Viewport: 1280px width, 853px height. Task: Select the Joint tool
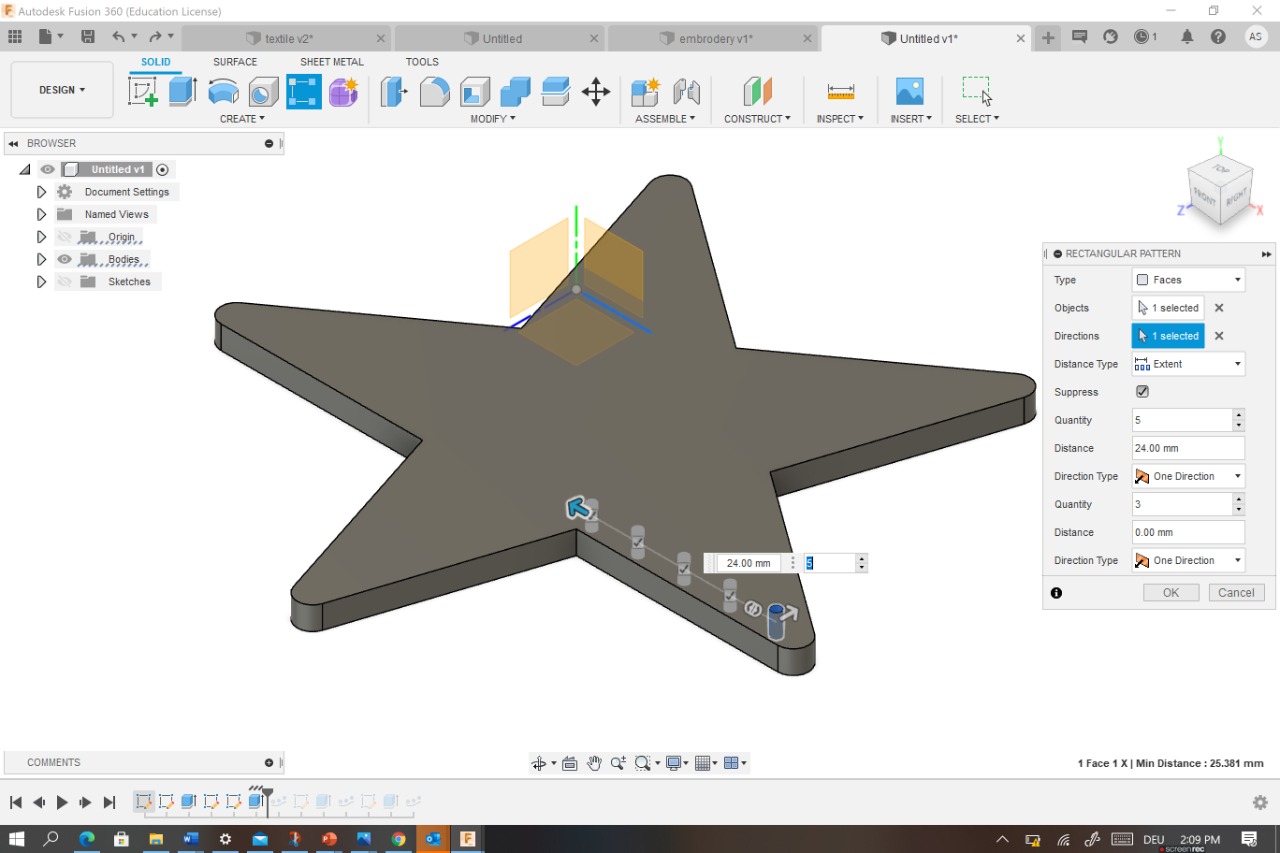point(686,92)
